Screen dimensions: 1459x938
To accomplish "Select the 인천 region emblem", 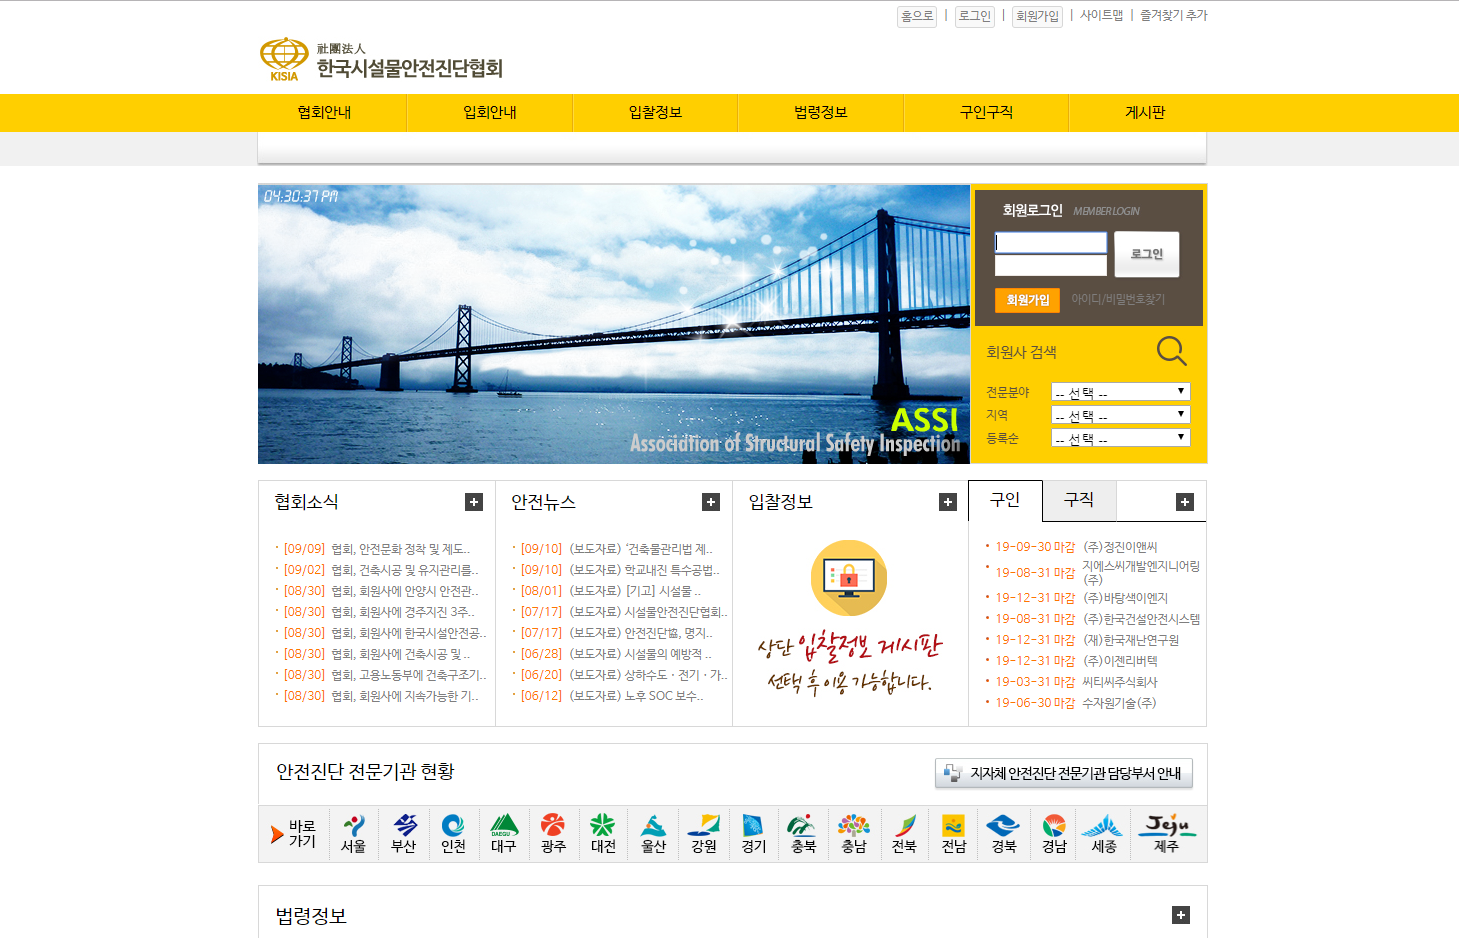I will 453,834.
